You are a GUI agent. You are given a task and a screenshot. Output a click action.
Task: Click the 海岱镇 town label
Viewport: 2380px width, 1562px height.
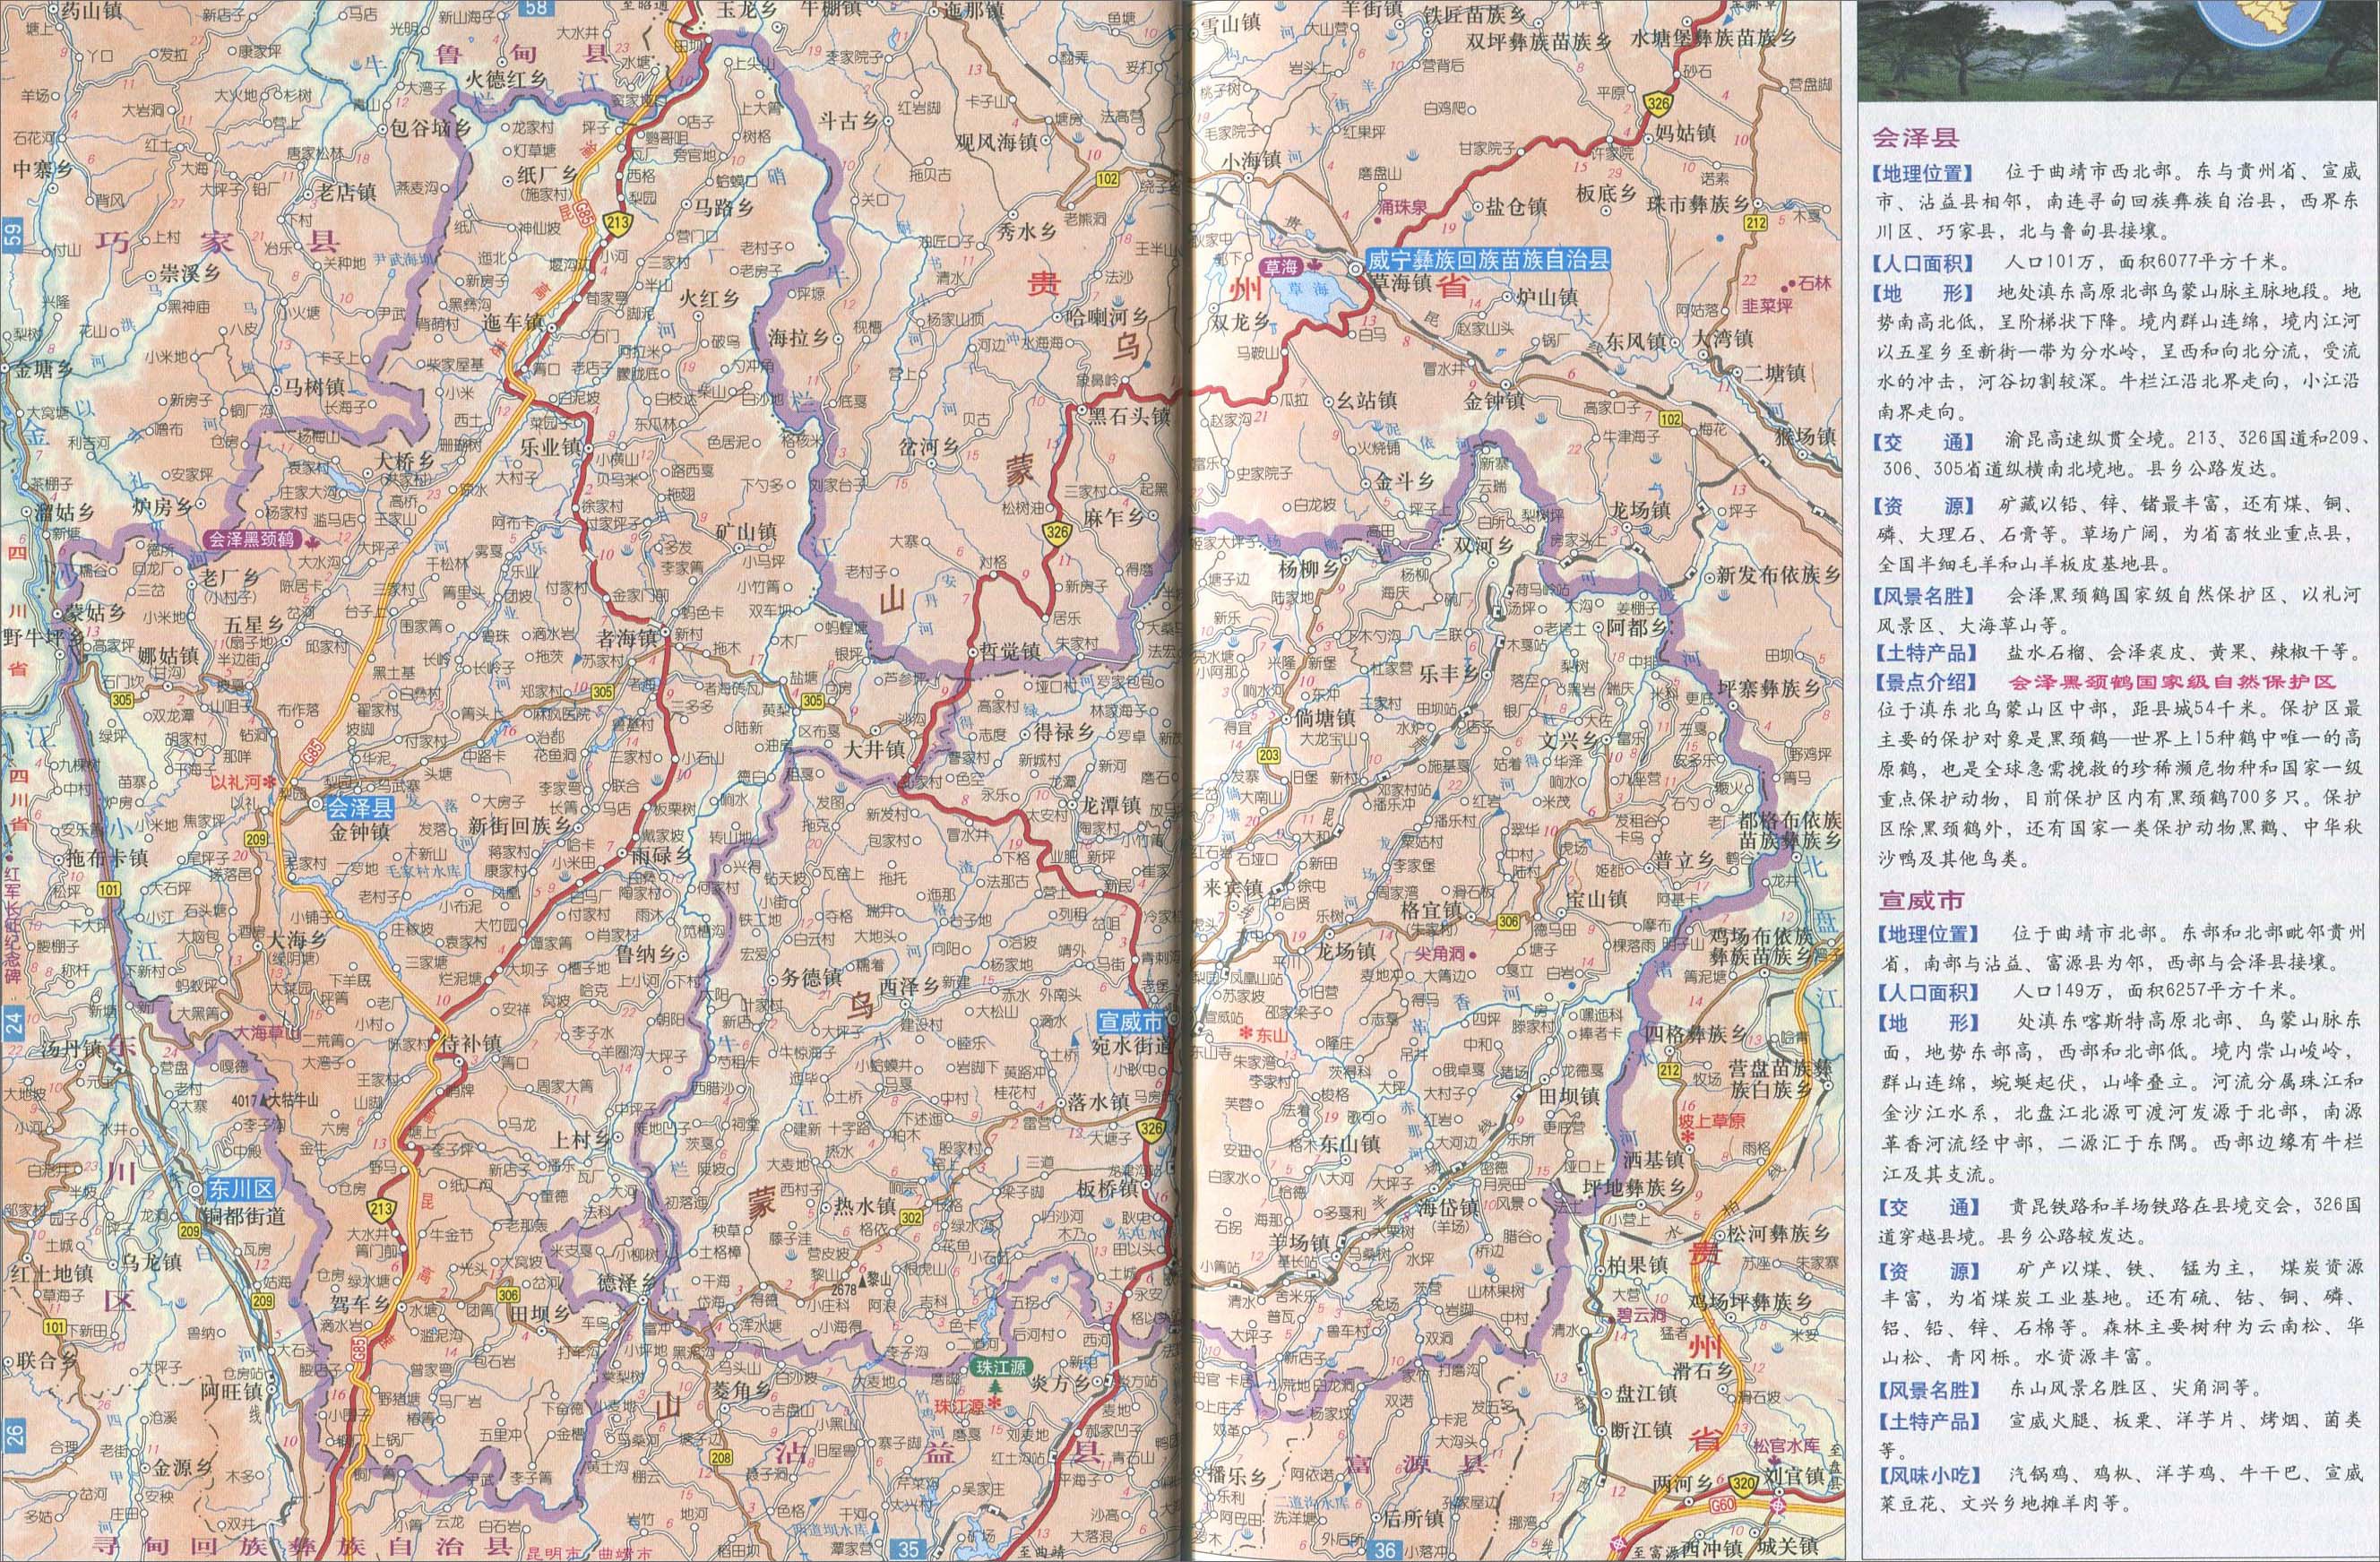(x=1449, y=1207)
